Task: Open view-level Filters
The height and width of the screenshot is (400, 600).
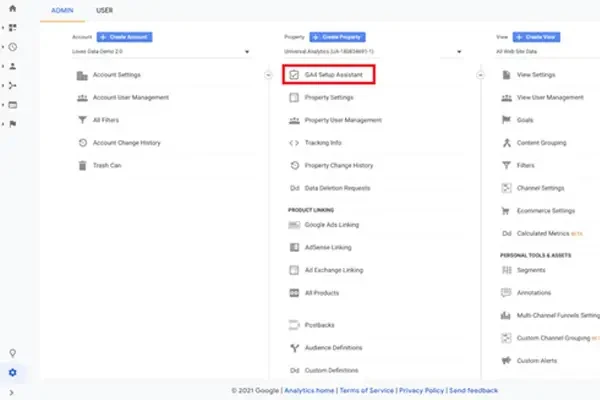Action: pos(525,165)
